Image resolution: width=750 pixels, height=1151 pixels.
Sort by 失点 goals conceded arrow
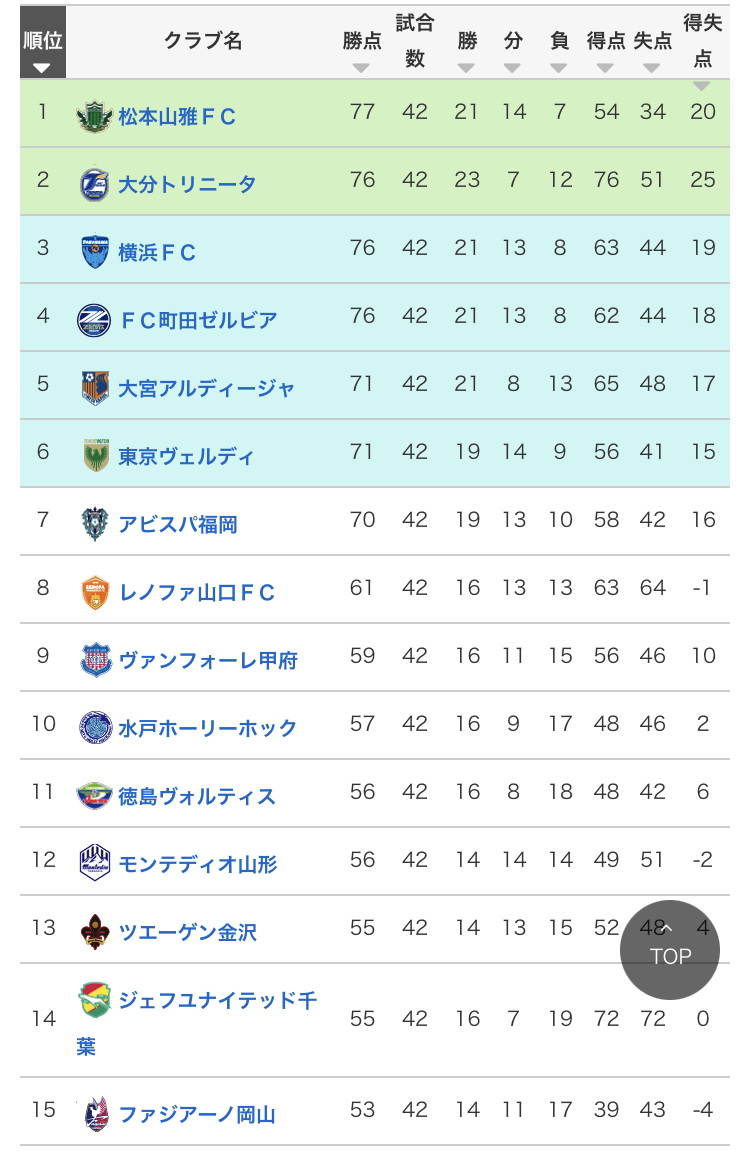[652, 68]
